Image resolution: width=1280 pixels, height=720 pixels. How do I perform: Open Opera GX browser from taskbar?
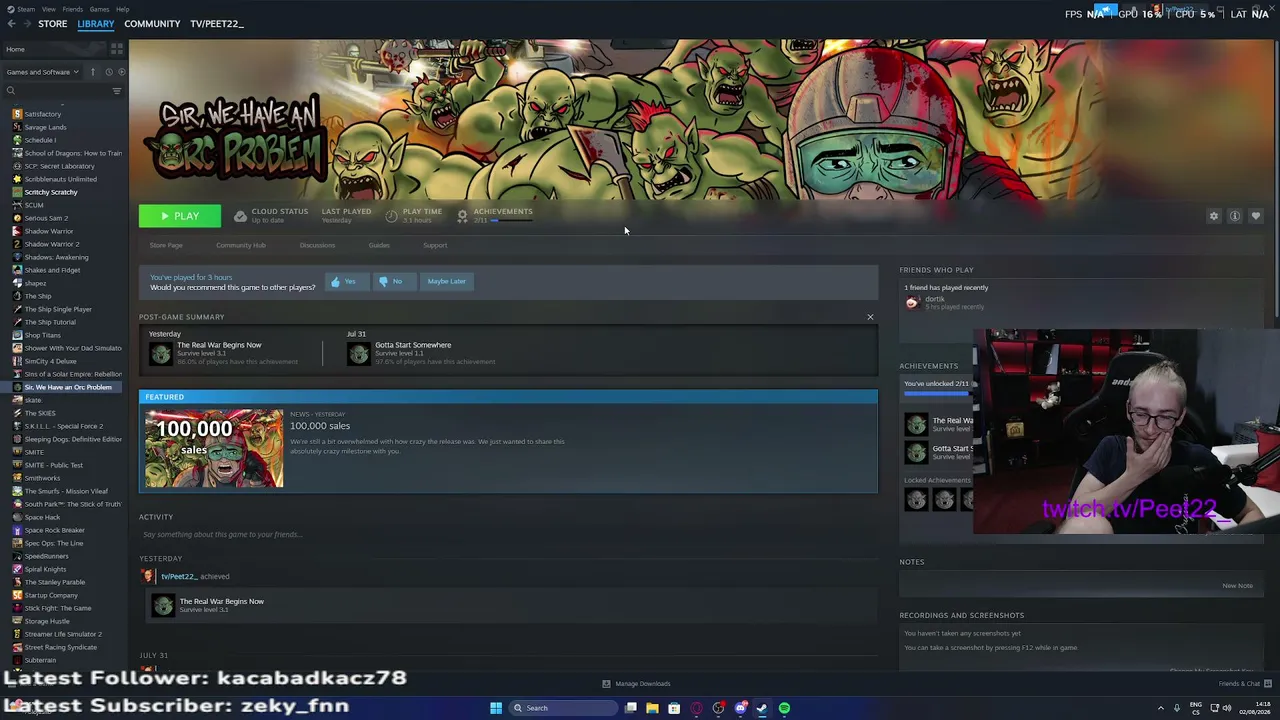[x=696, y=708]
